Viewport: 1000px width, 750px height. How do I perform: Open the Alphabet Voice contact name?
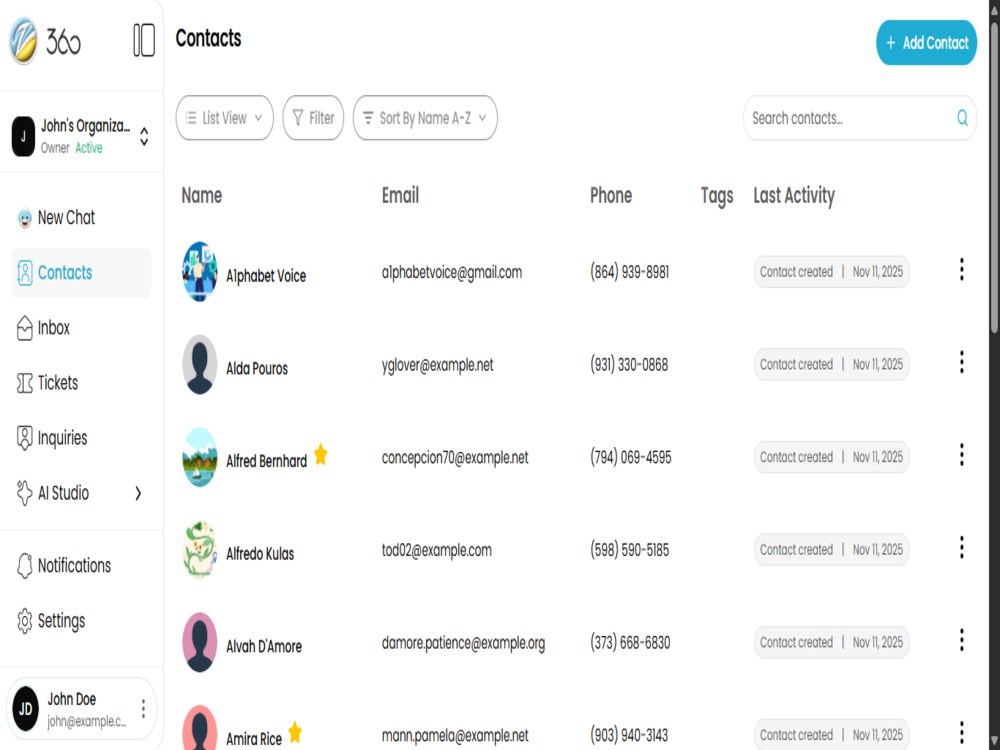266,276
